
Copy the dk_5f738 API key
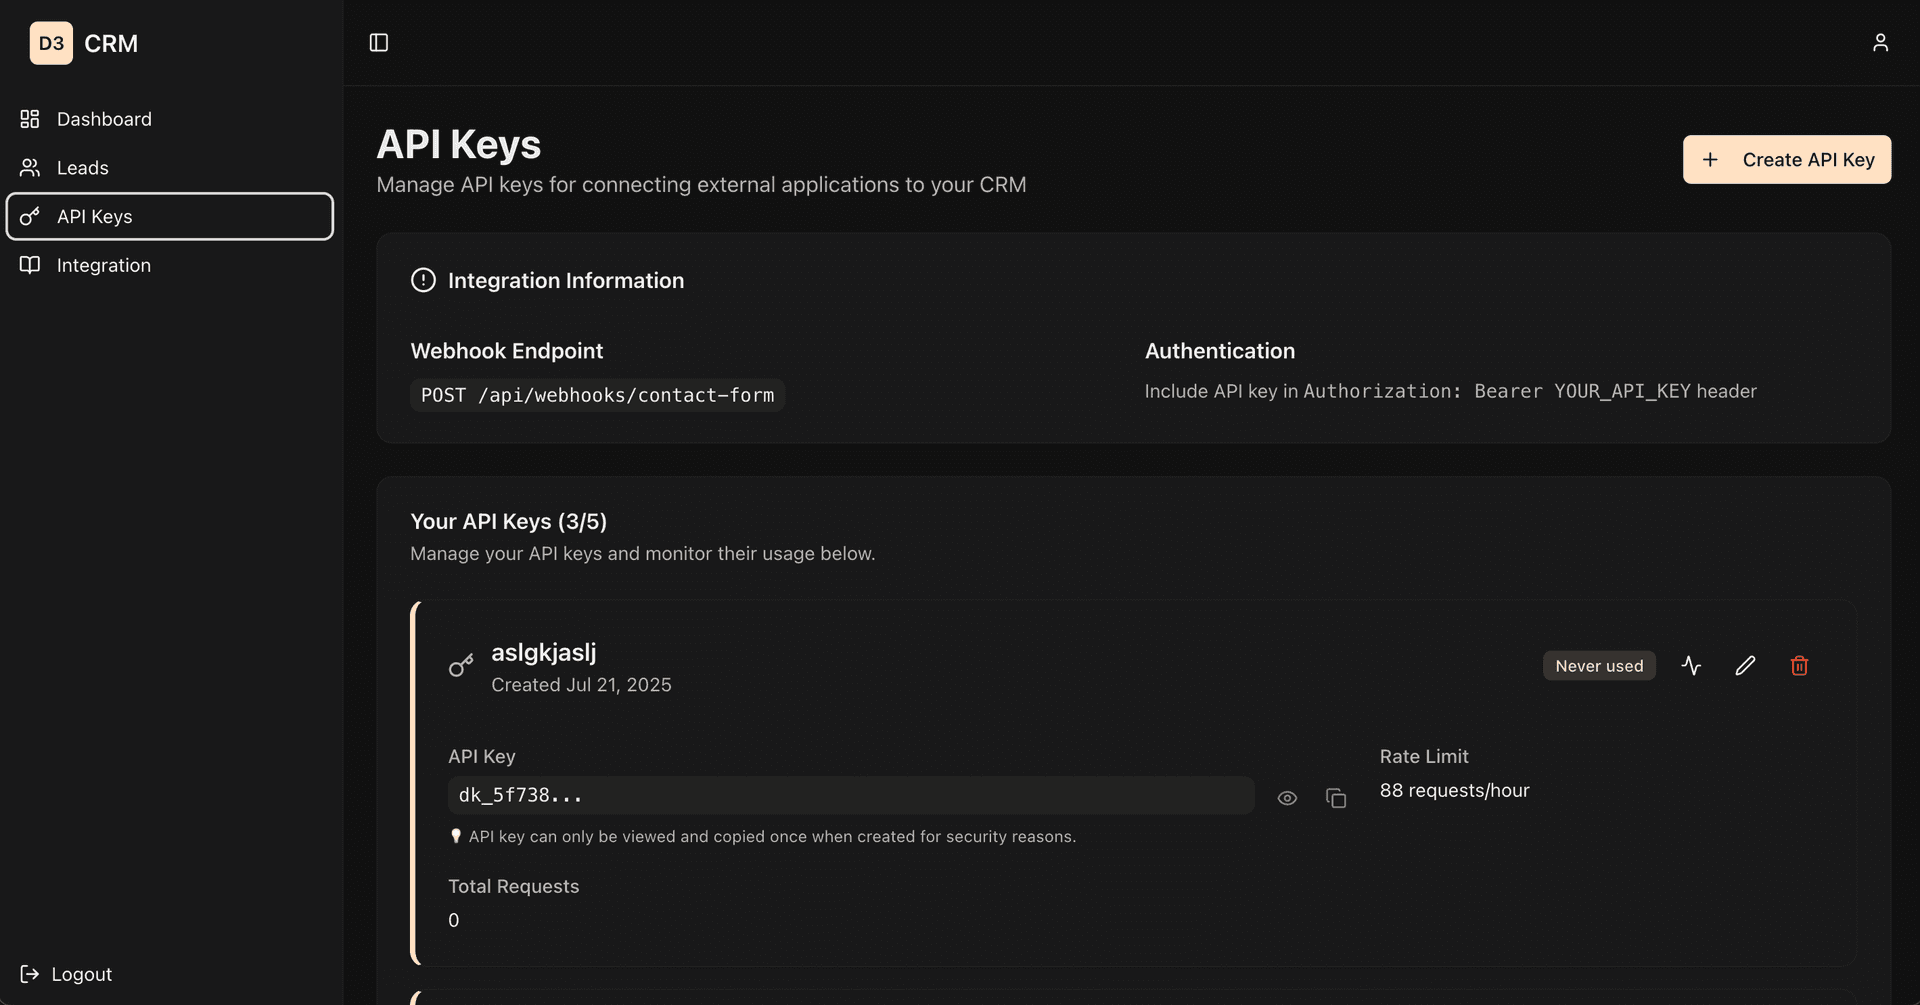(x=1336, y=798)
